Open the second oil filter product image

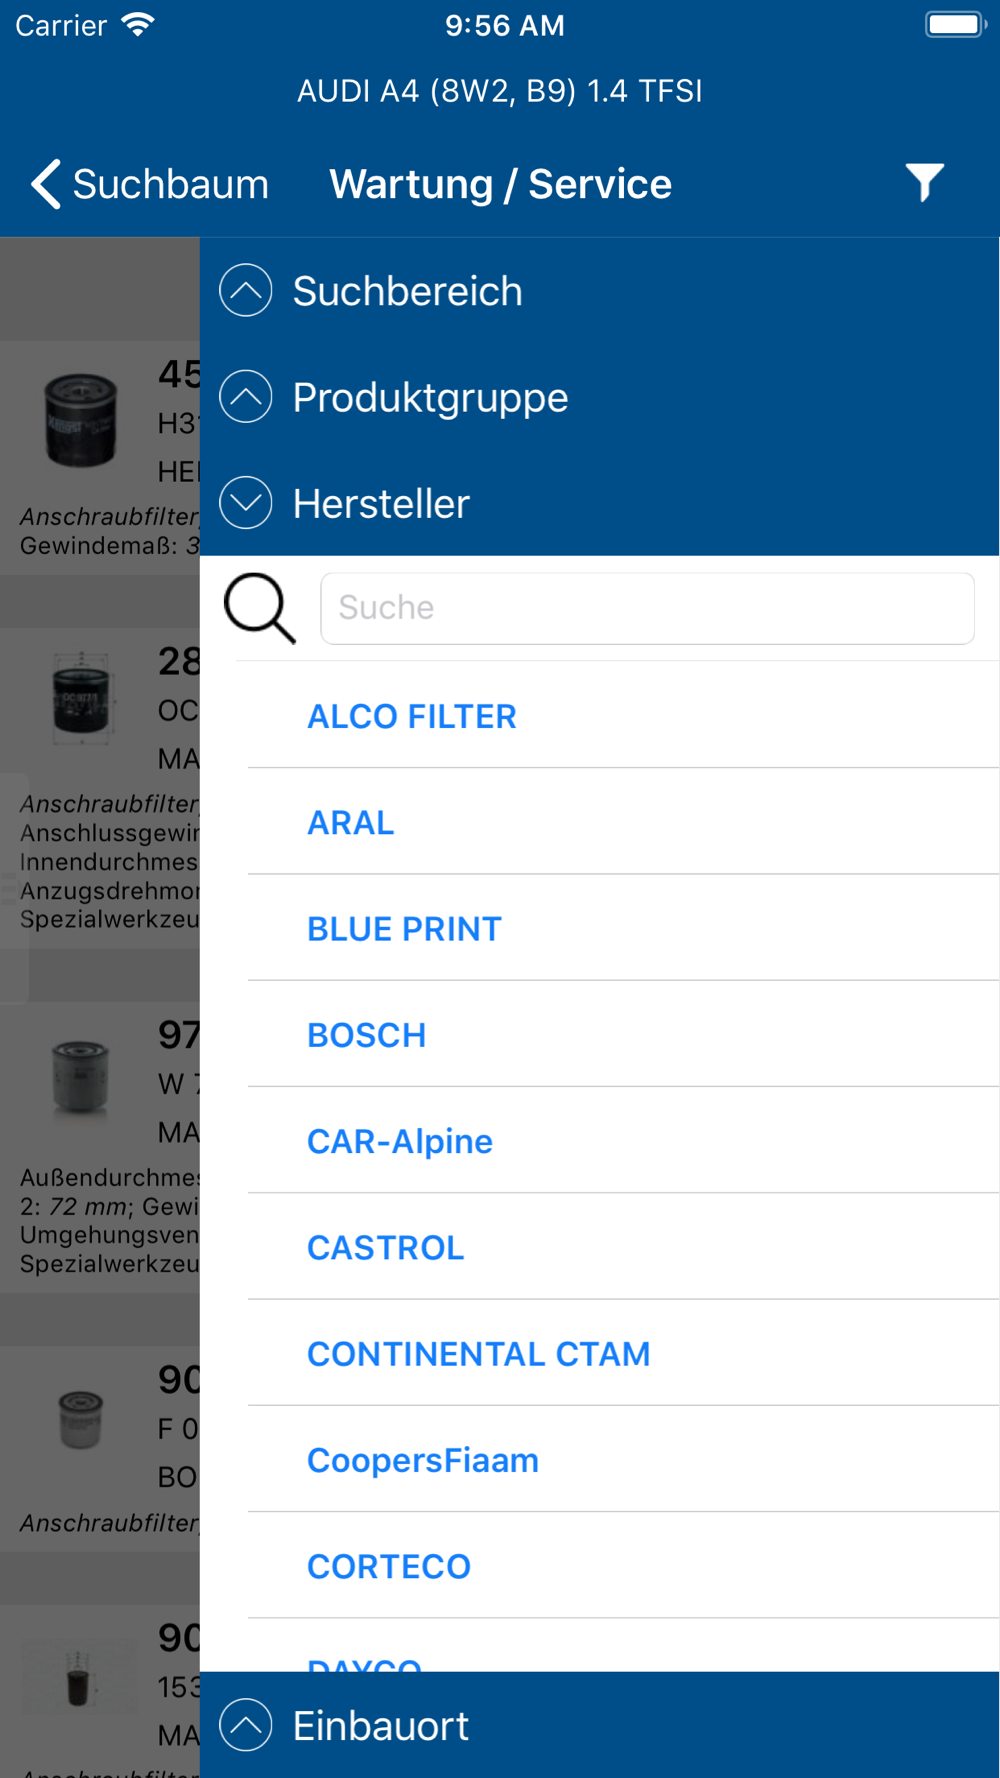pos(81,698)
